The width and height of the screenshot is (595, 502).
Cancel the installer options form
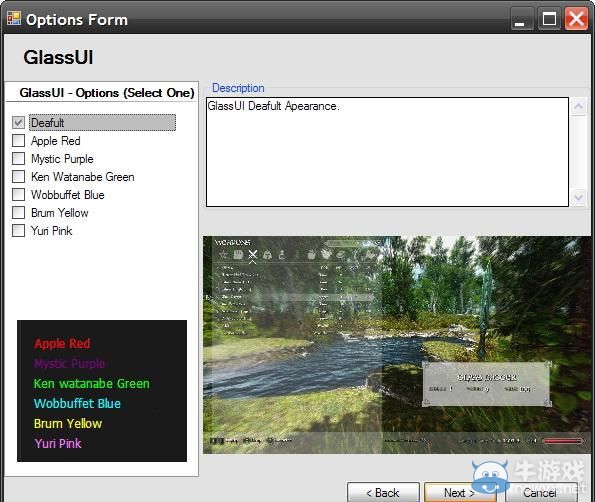(540, 493)
